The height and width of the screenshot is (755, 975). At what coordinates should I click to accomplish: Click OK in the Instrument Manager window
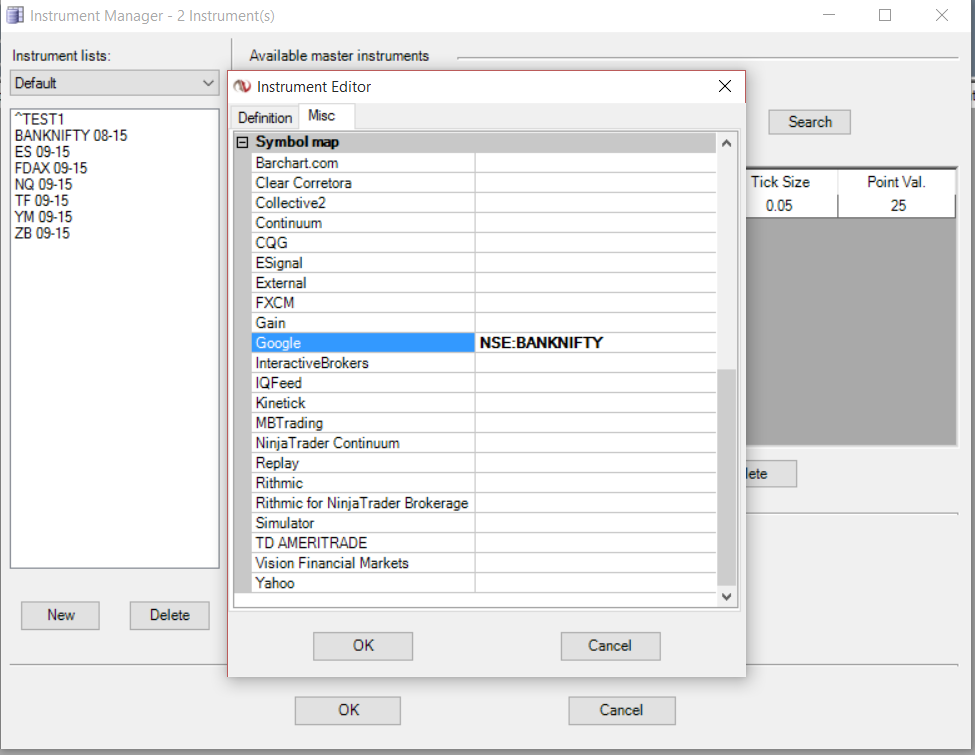348,710
